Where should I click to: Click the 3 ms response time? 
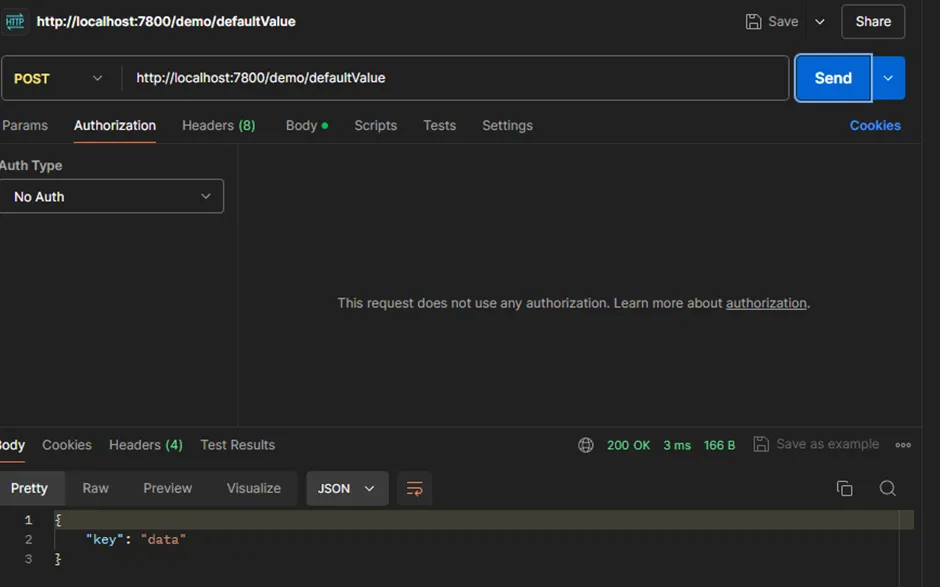click(x=677, y=445)
